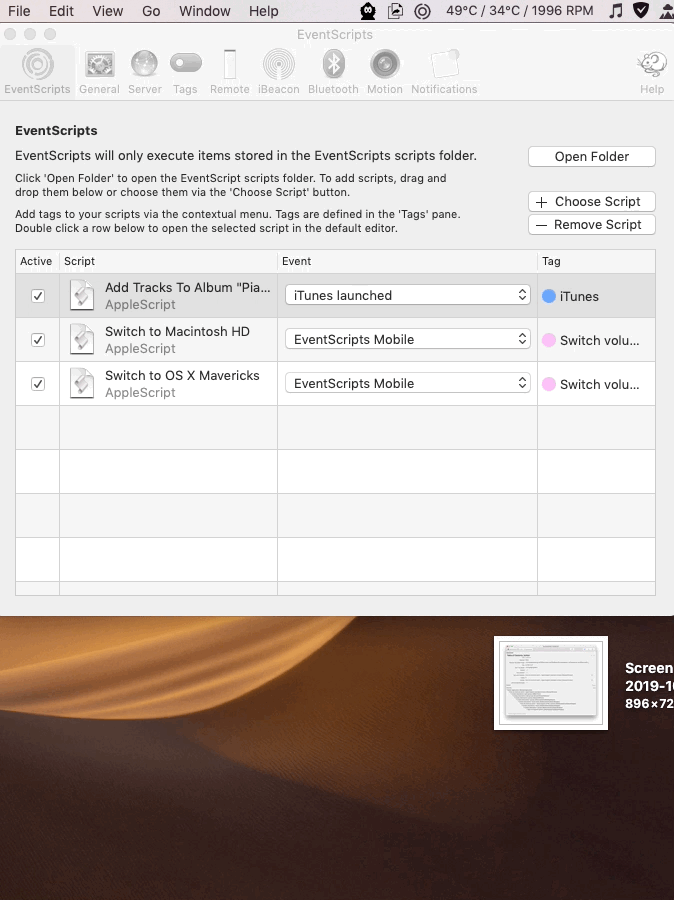Open the Go menu
Viewport: 674px width, 900px height.
click(151, 11)
